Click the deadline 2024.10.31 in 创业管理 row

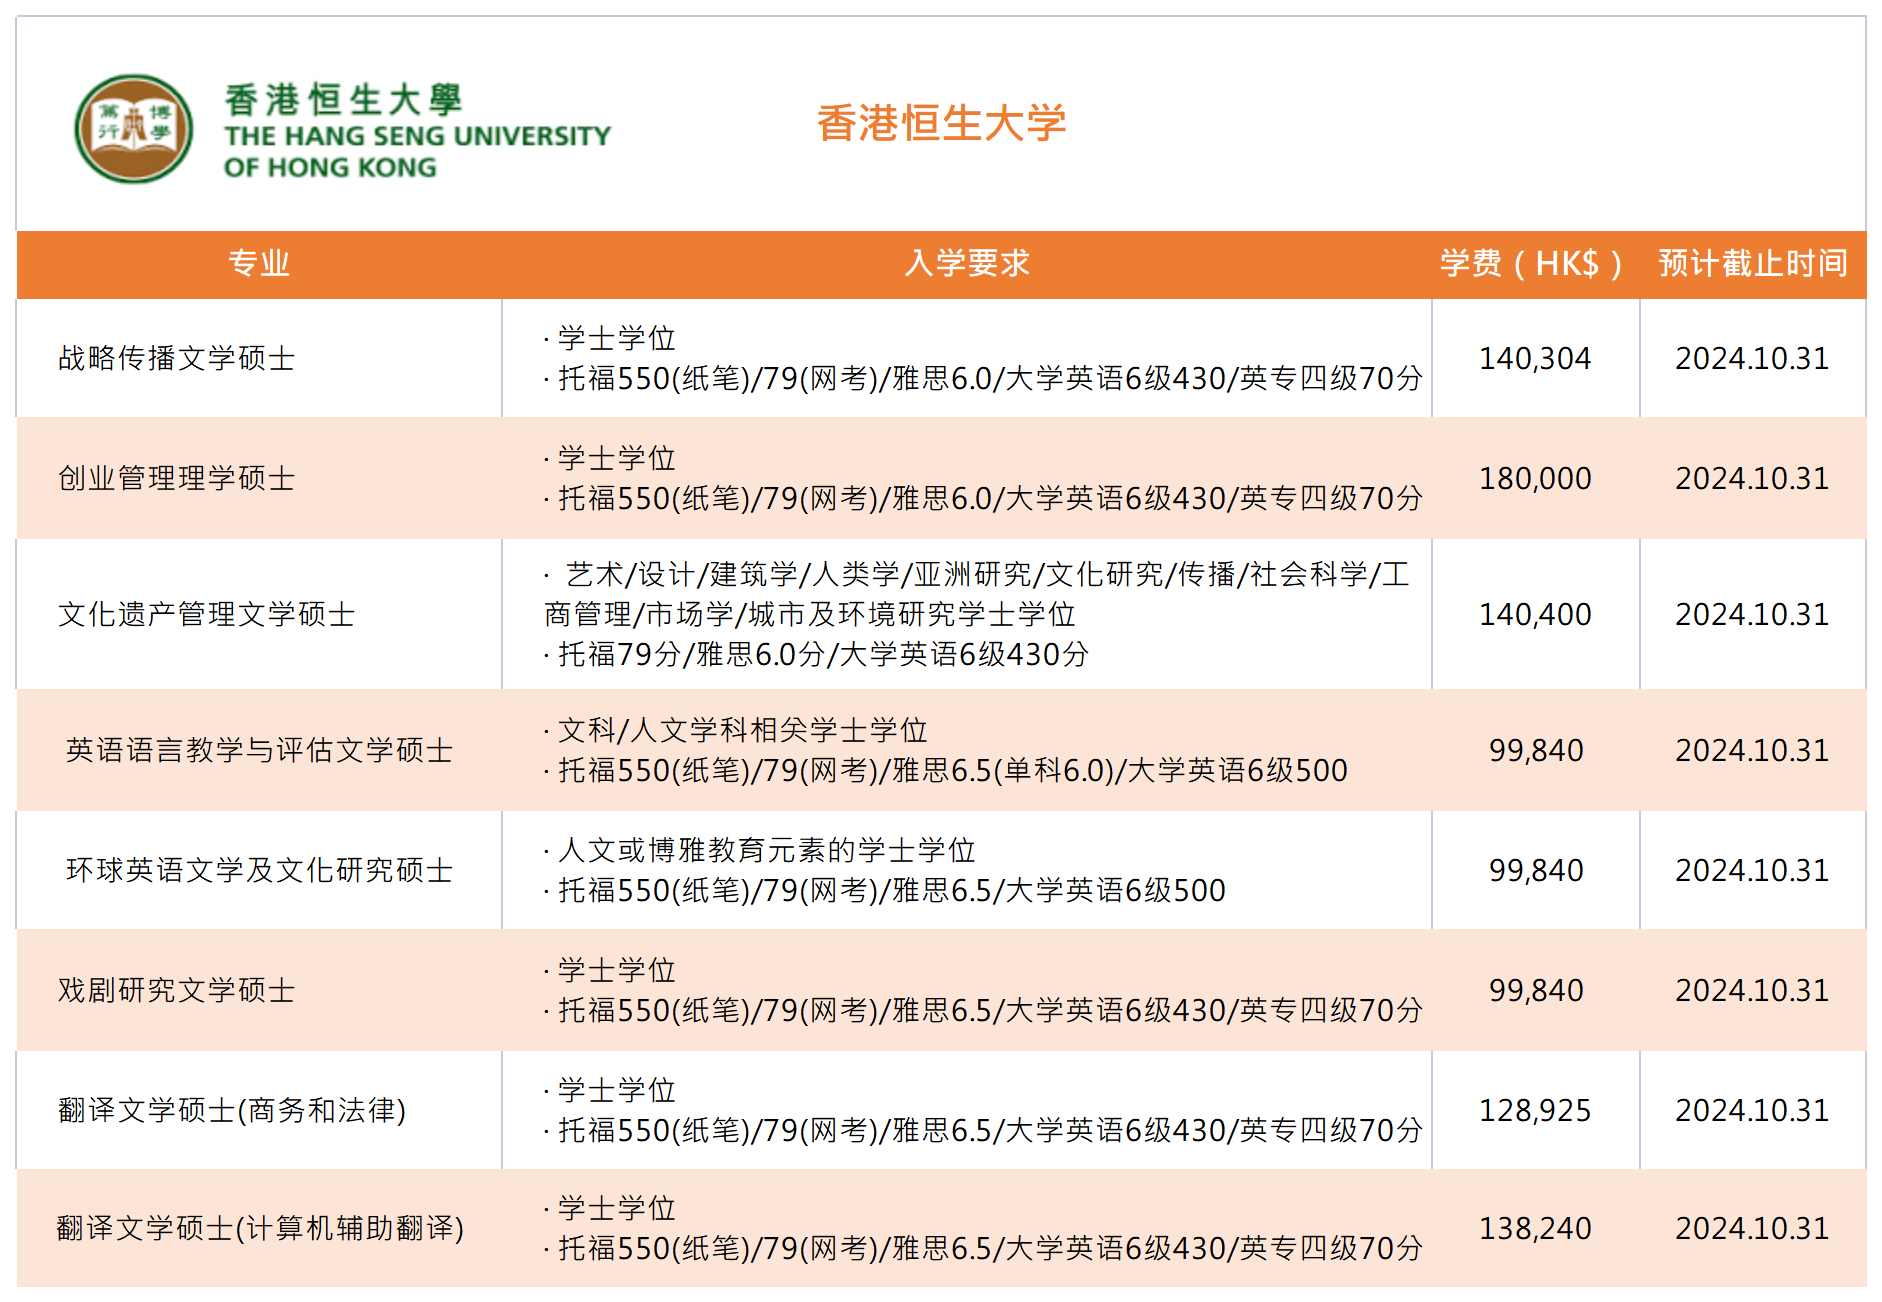(x=1752, y=478)
